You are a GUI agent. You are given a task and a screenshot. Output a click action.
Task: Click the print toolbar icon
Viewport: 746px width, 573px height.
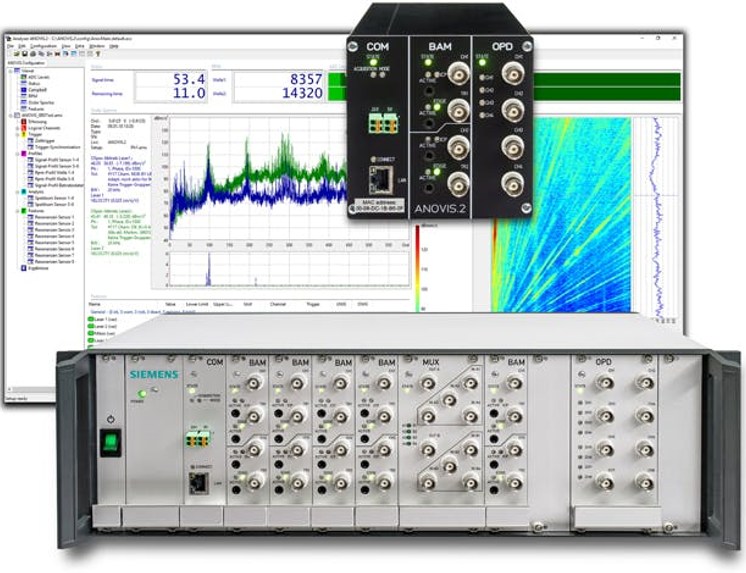click(x=32, y=54)
